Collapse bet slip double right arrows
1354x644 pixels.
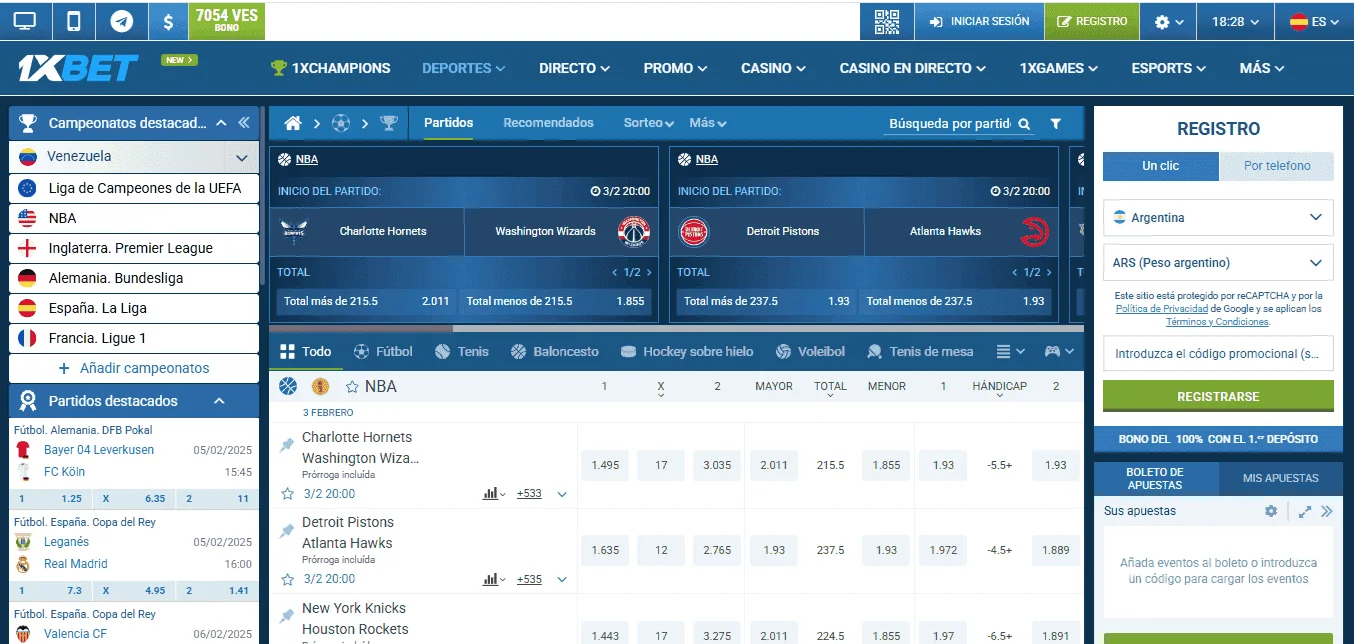pyautogui.click(x=1327, y=511)
